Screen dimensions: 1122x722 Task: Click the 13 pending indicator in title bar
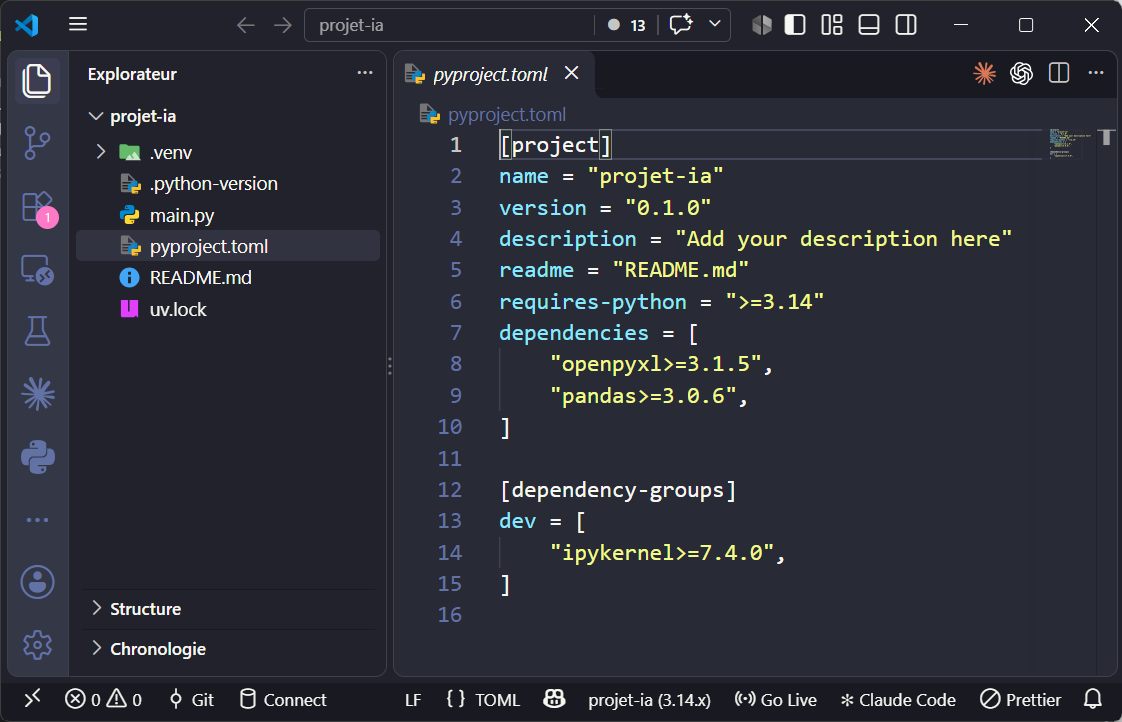click(627, 25)
